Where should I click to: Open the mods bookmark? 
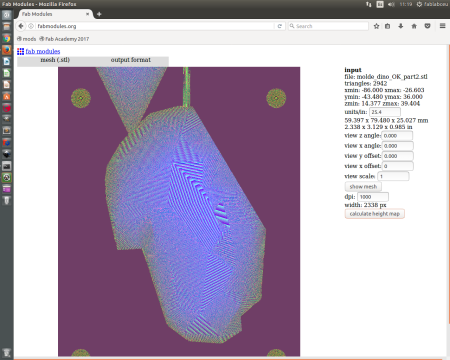click(x=27, y=39)
